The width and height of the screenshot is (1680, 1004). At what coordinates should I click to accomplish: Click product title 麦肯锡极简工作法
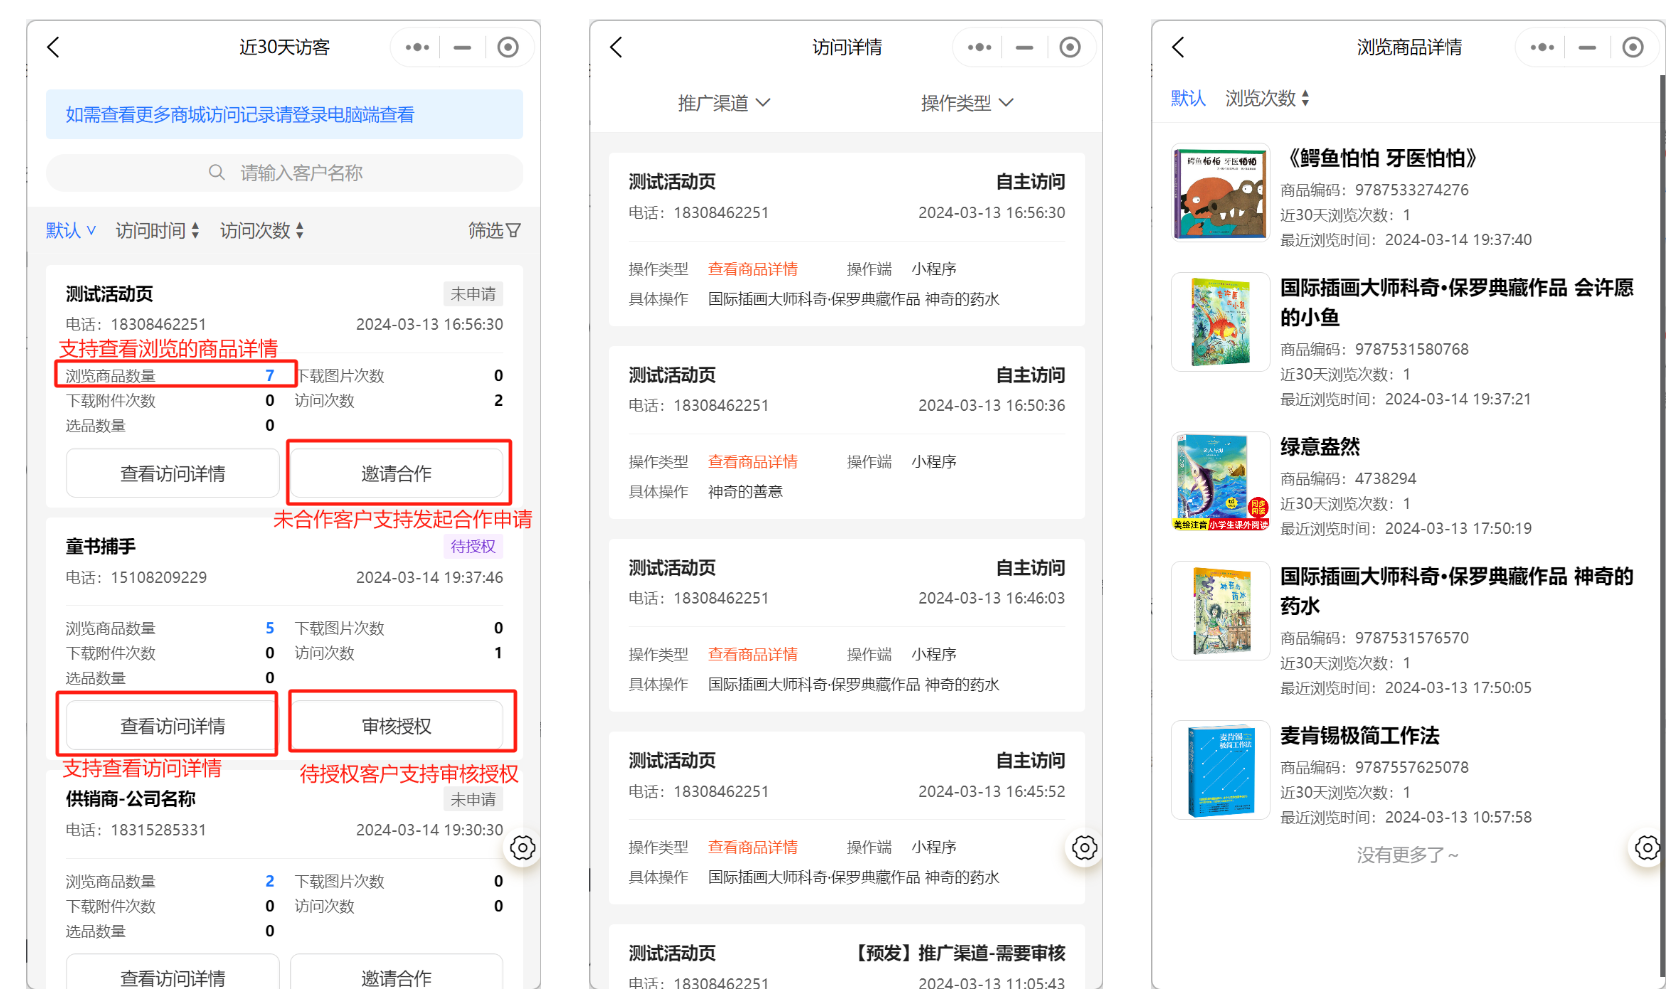[1360, 736]
